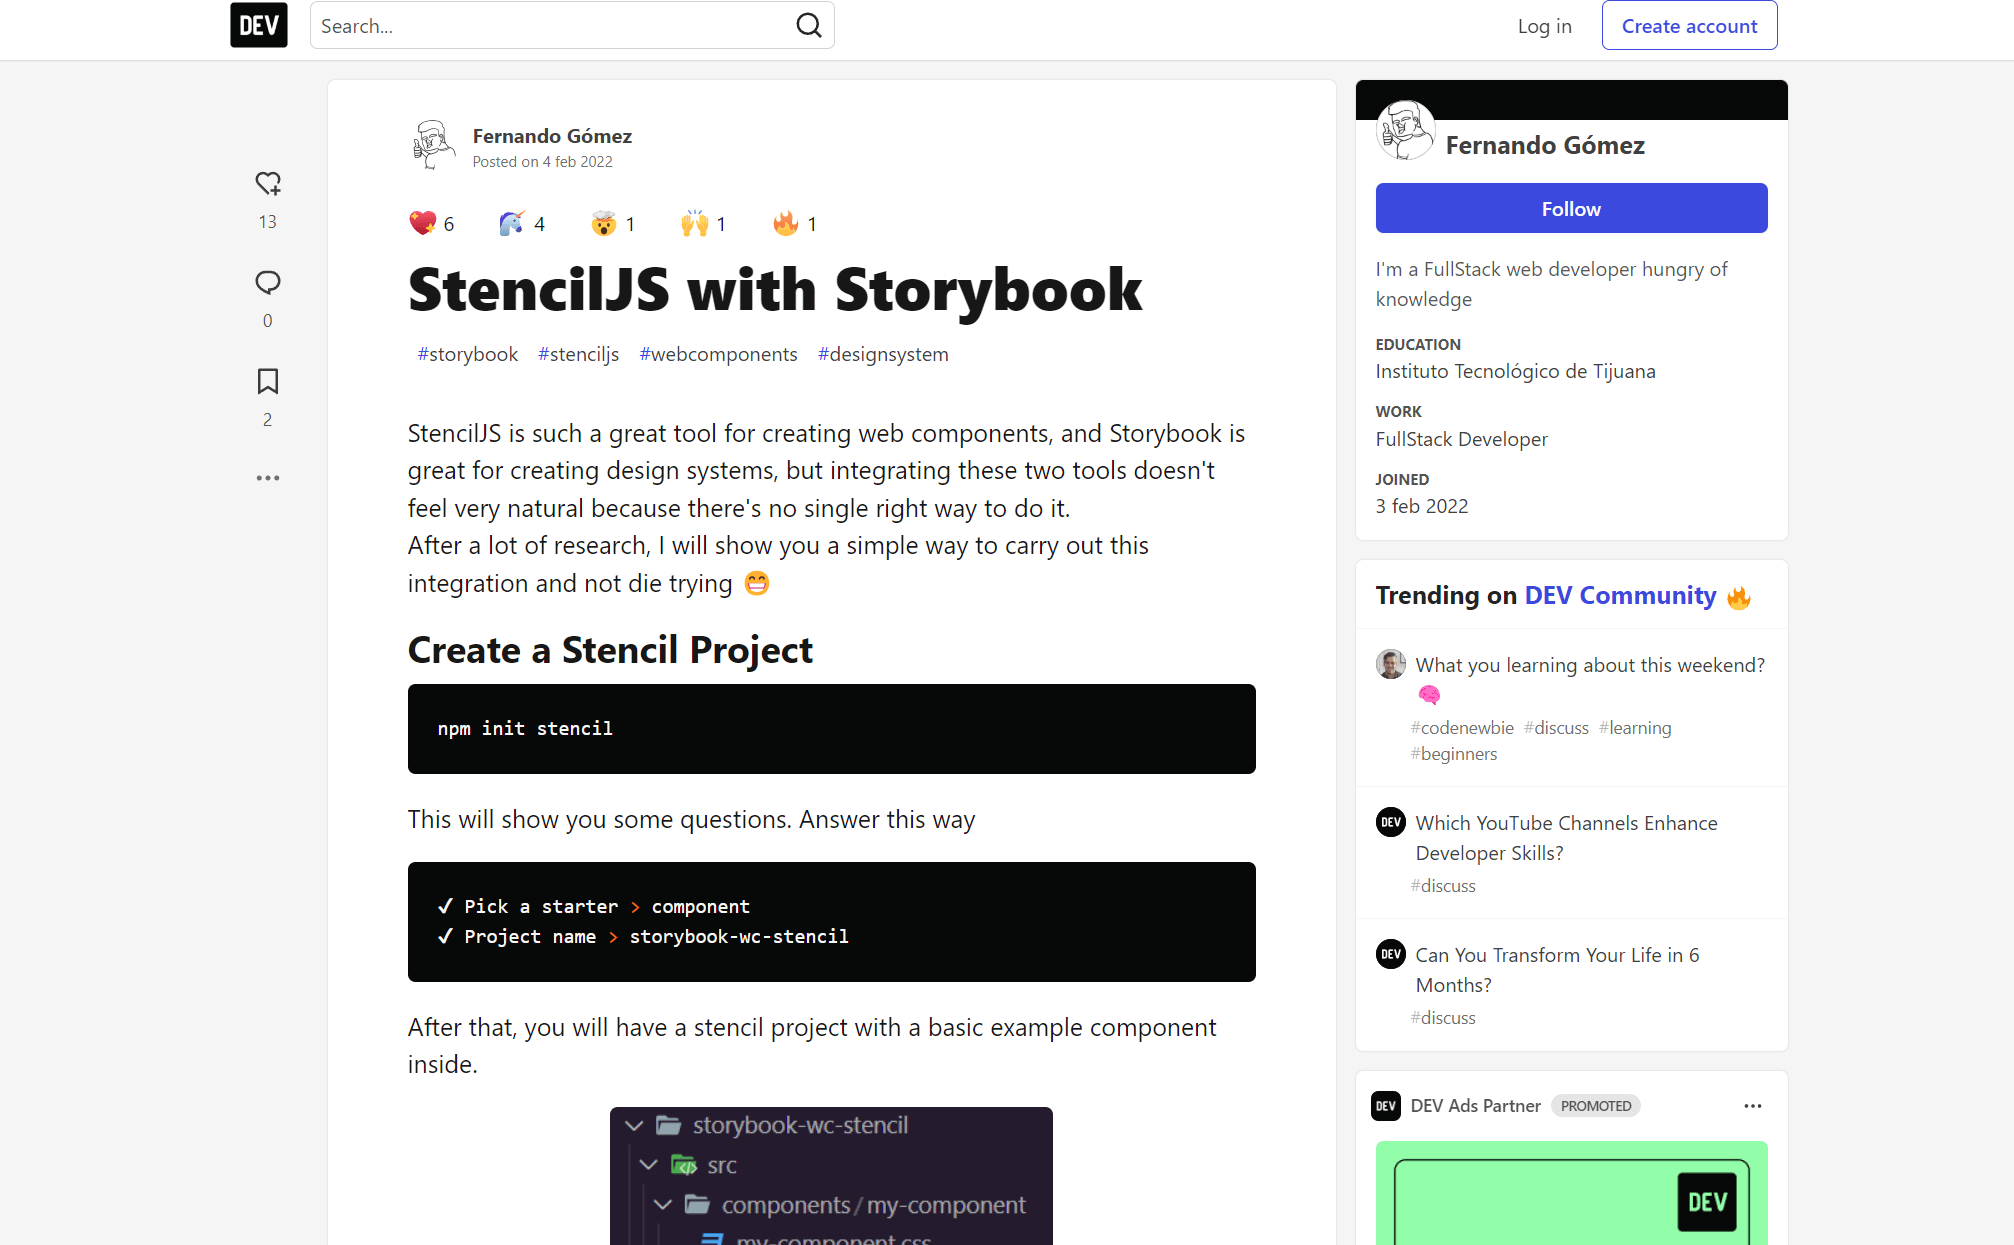Select the fire reaction with count 1

795,223
